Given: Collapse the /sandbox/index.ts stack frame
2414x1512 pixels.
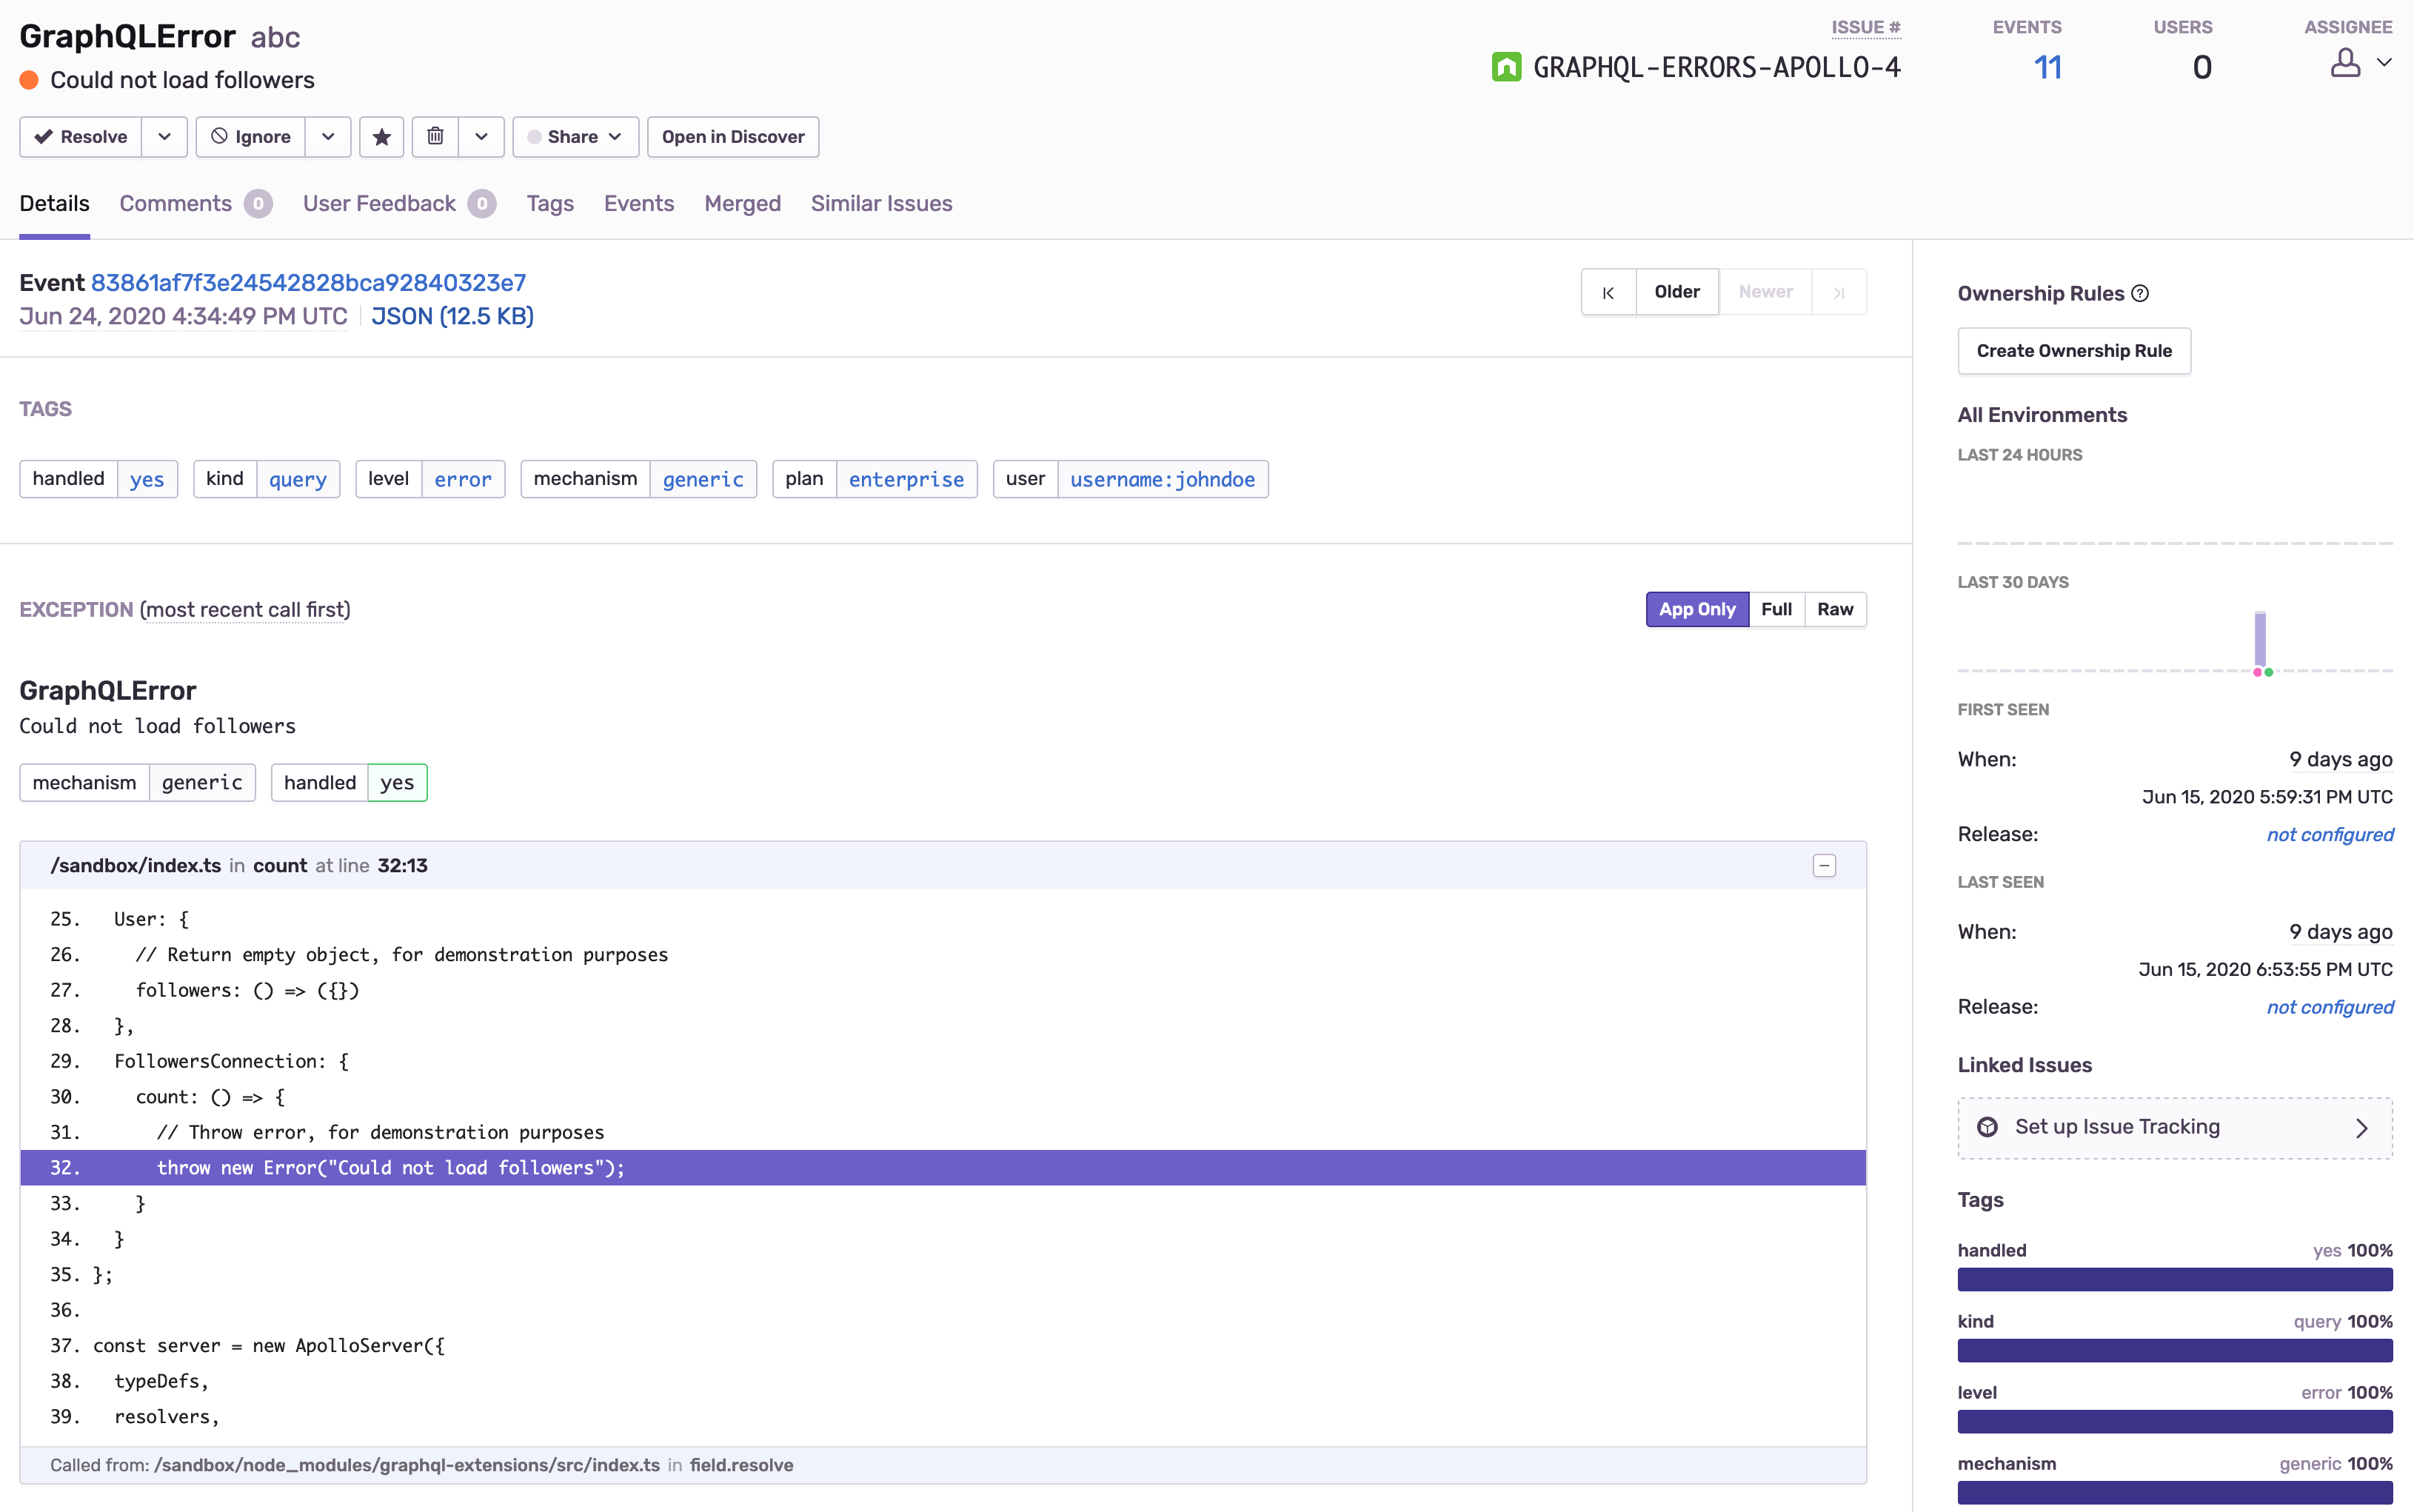Looking at the screenshot, I should [1824, 866].
